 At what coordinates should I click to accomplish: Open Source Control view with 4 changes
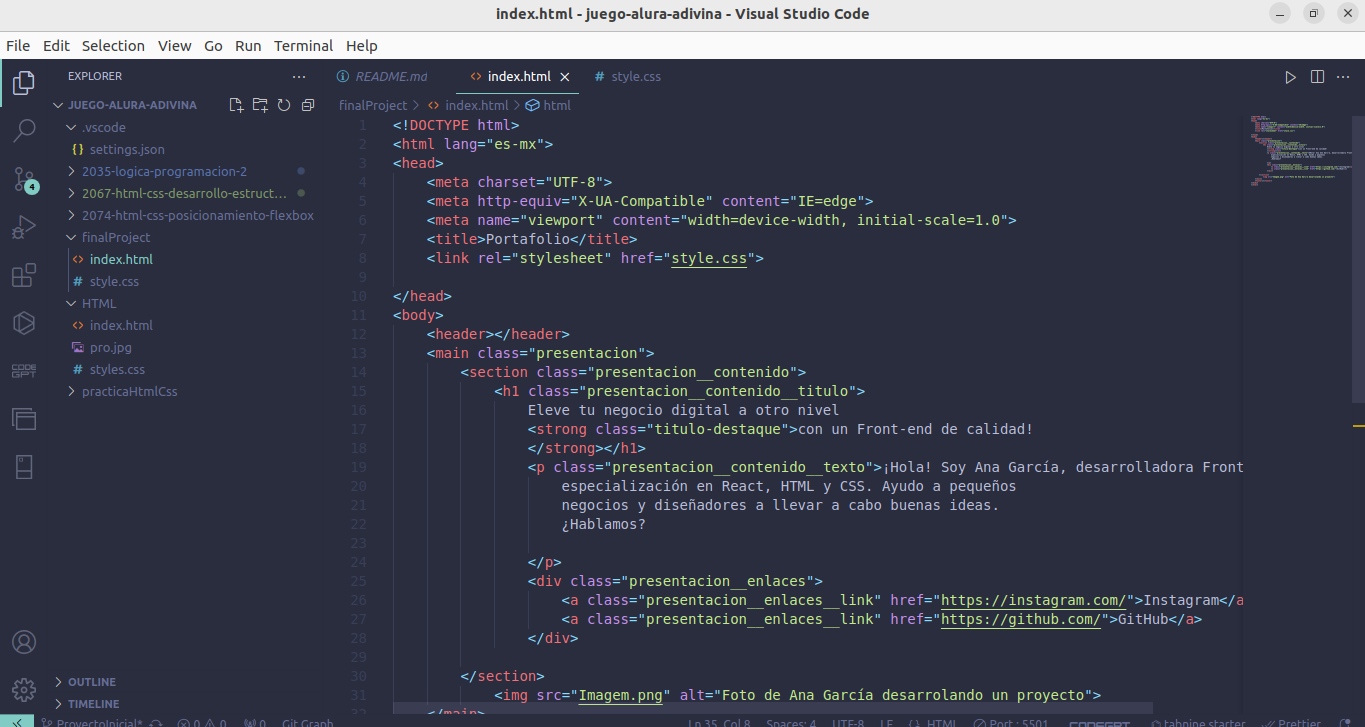tap(24, 180)
